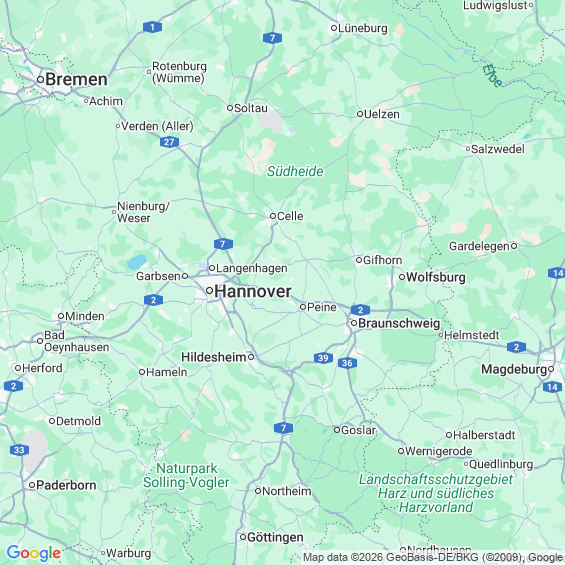Click the A39 highway shield

323,358
